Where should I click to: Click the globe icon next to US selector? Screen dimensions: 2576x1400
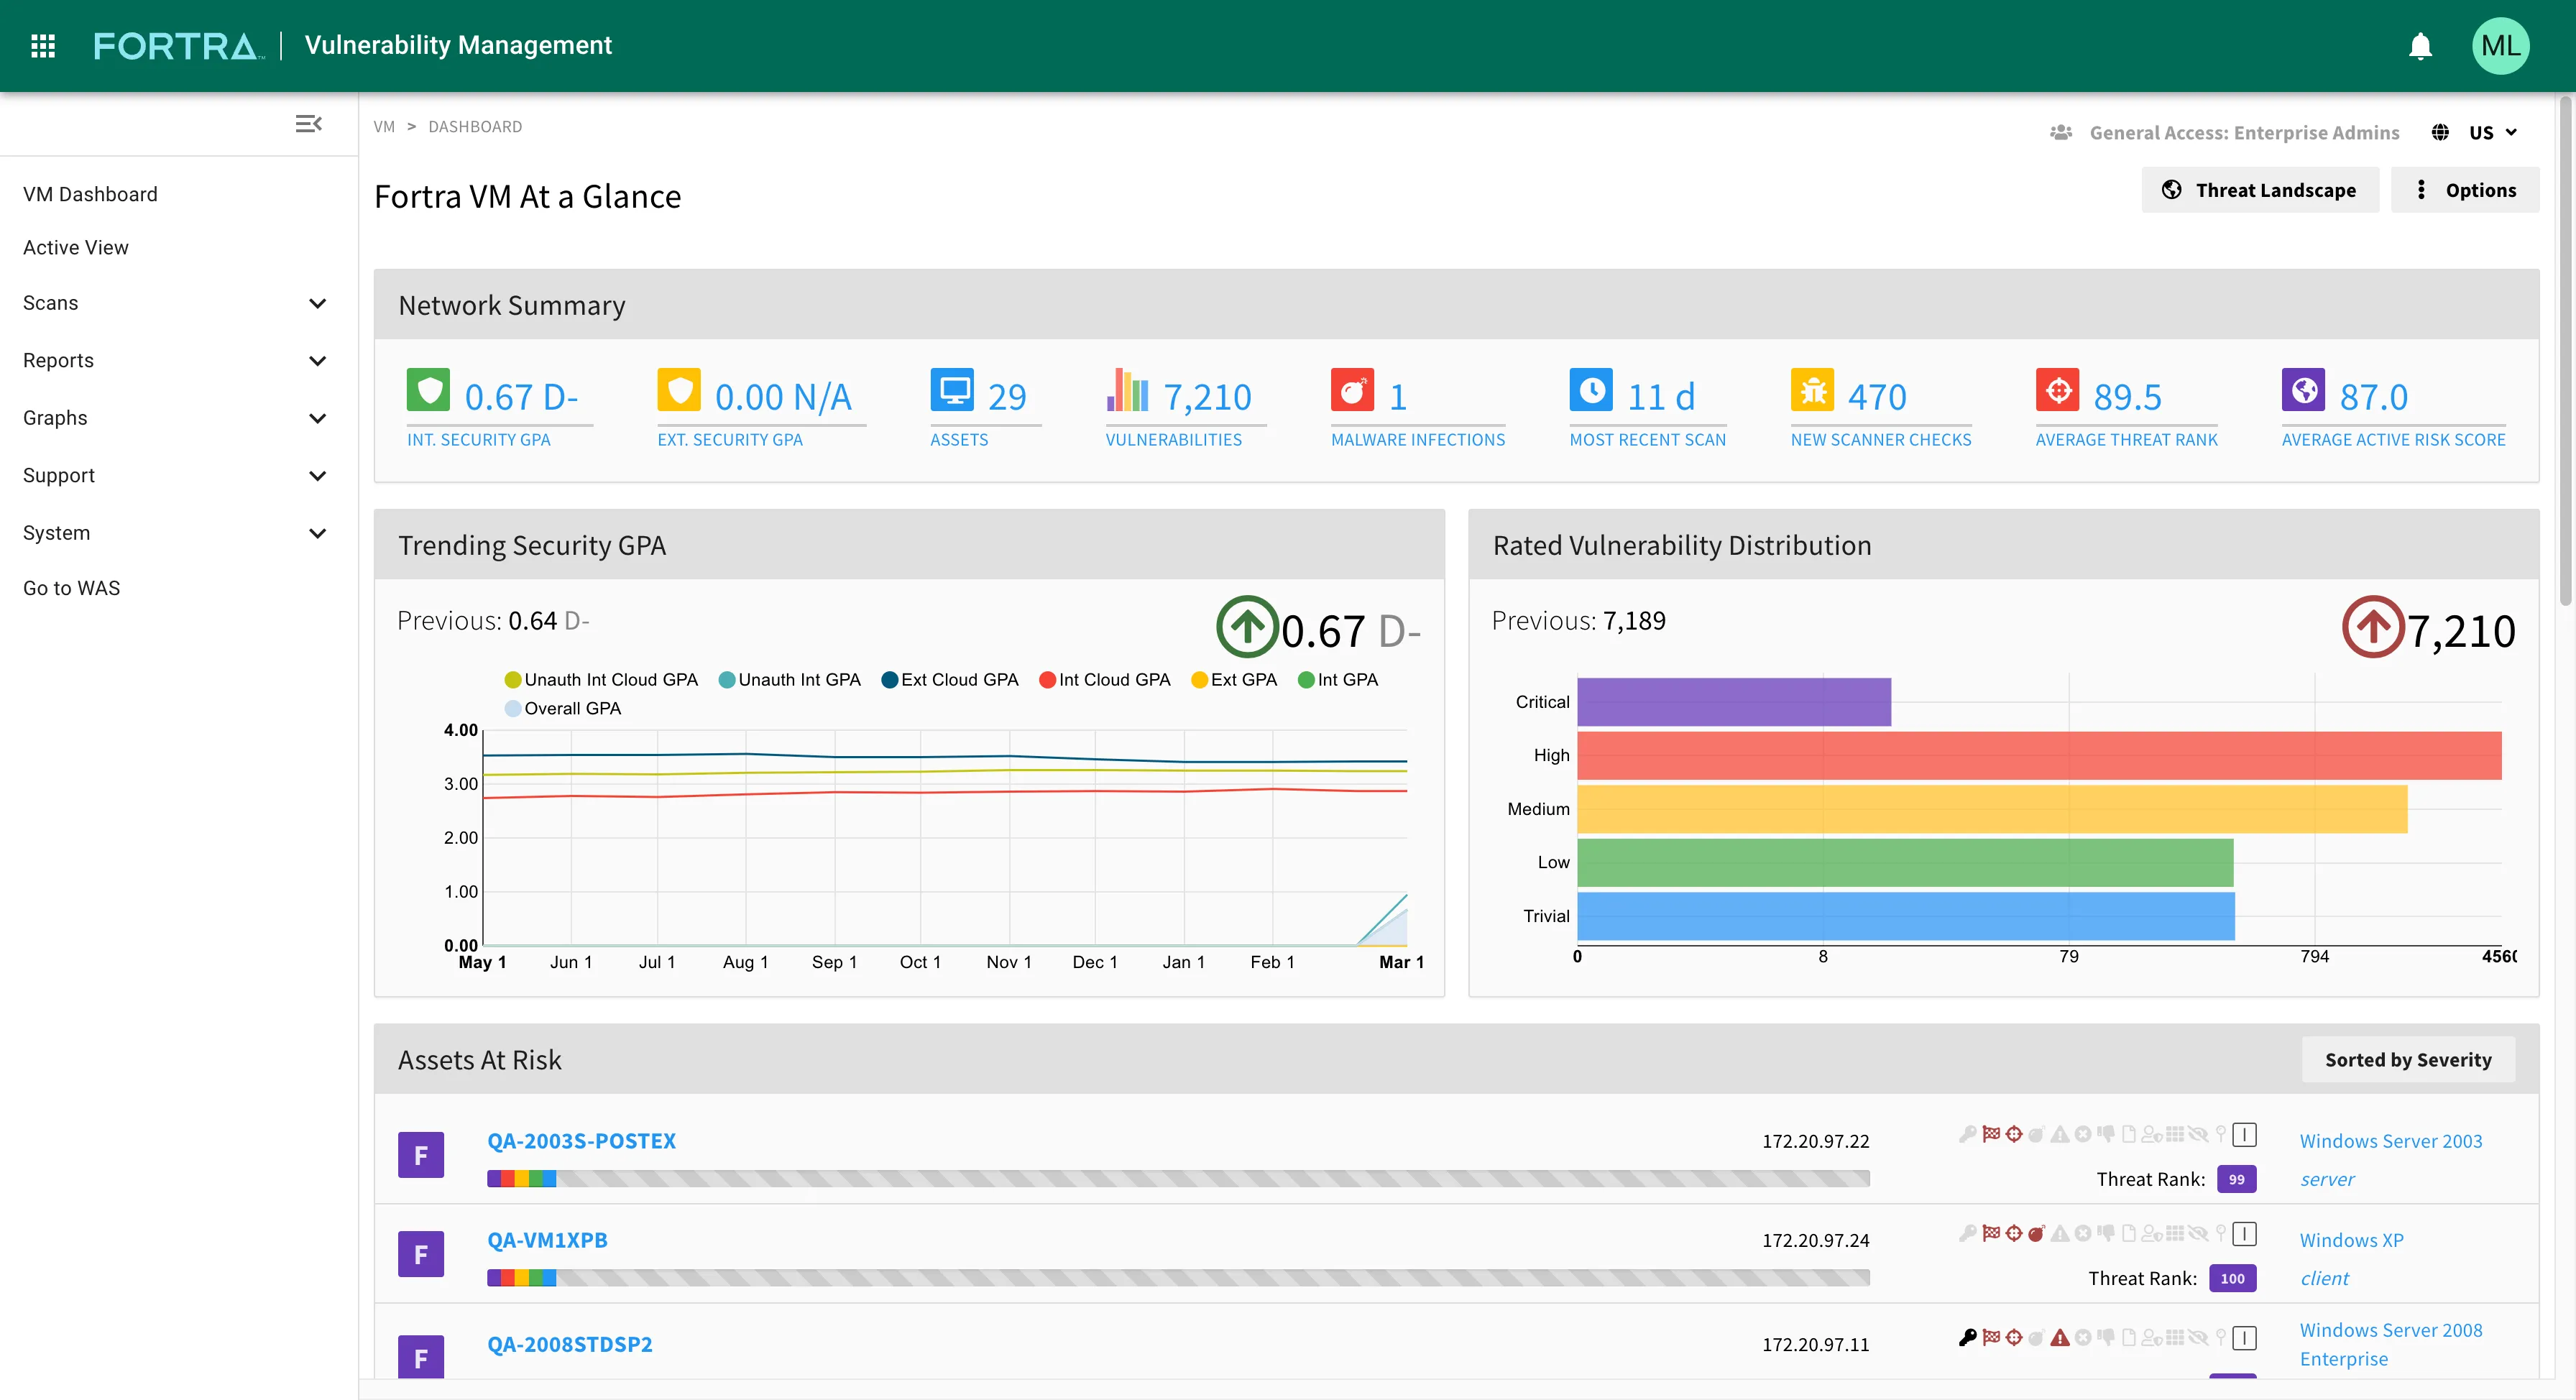pos(2440,132)
